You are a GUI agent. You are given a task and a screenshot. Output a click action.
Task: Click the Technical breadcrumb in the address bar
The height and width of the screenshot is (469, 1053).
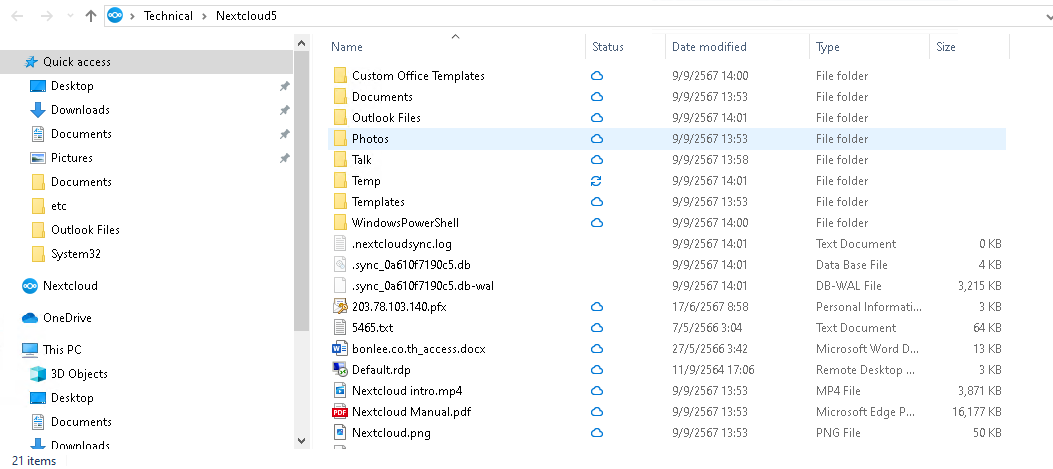coord(168,16)
